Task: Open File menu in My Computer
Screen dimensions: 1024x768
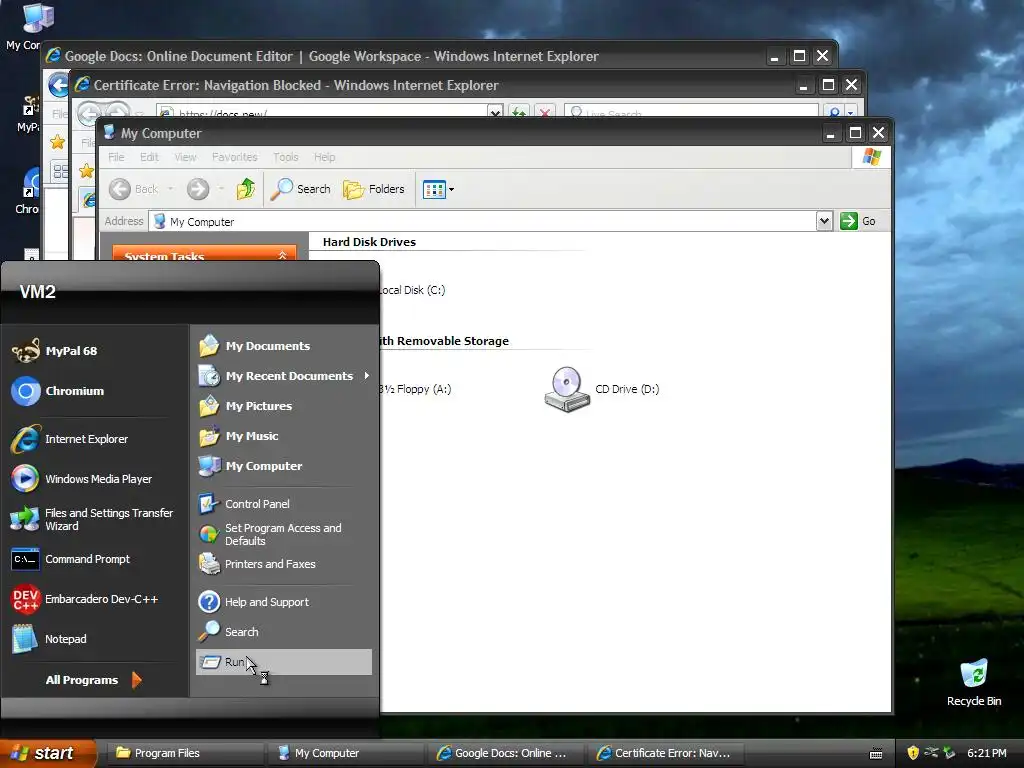Action: click(116, 157)
